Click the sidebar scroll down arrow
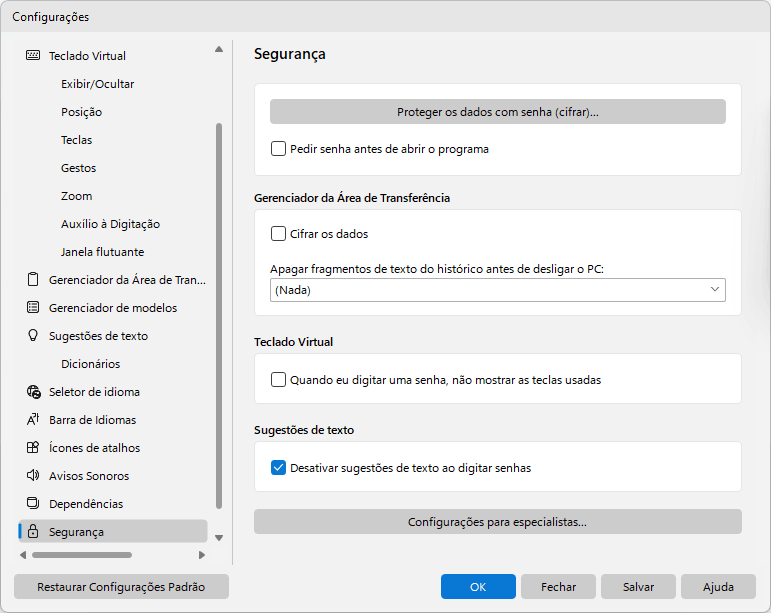771x613 pixels. click(x=219, y=538)
